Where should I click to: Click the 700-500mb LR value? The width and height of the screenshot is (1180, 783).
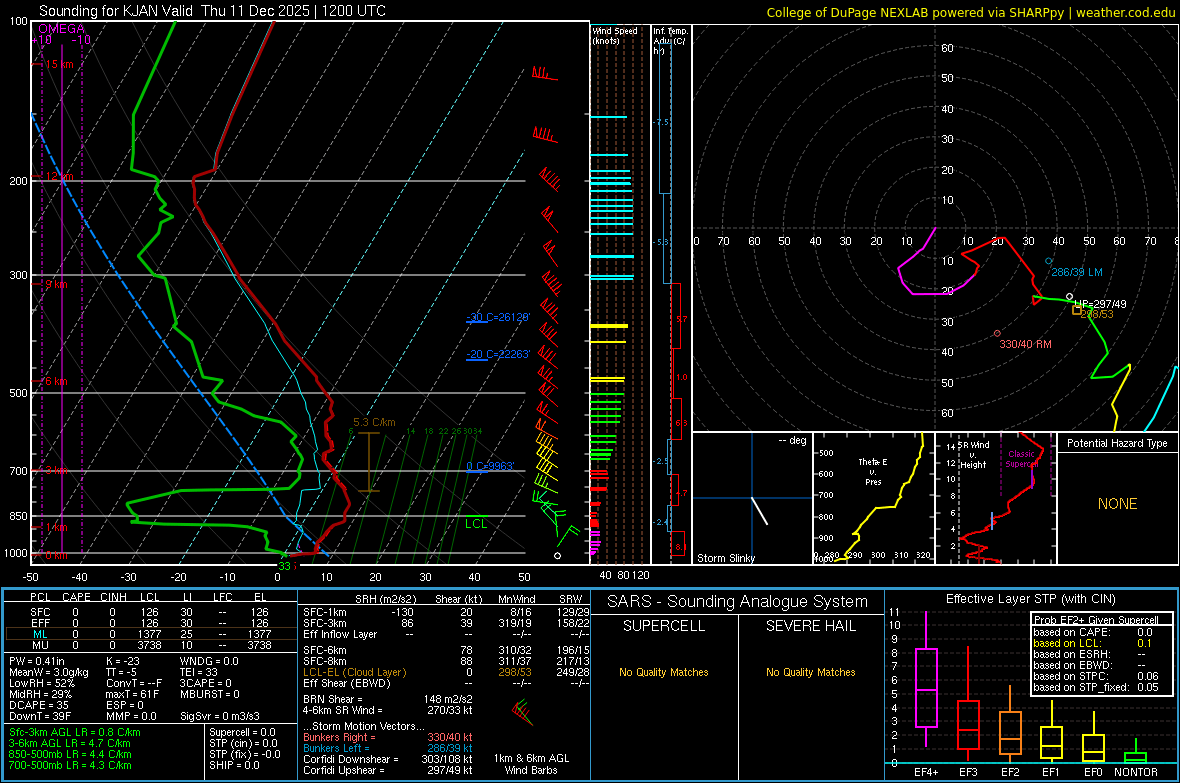[70, 765]
